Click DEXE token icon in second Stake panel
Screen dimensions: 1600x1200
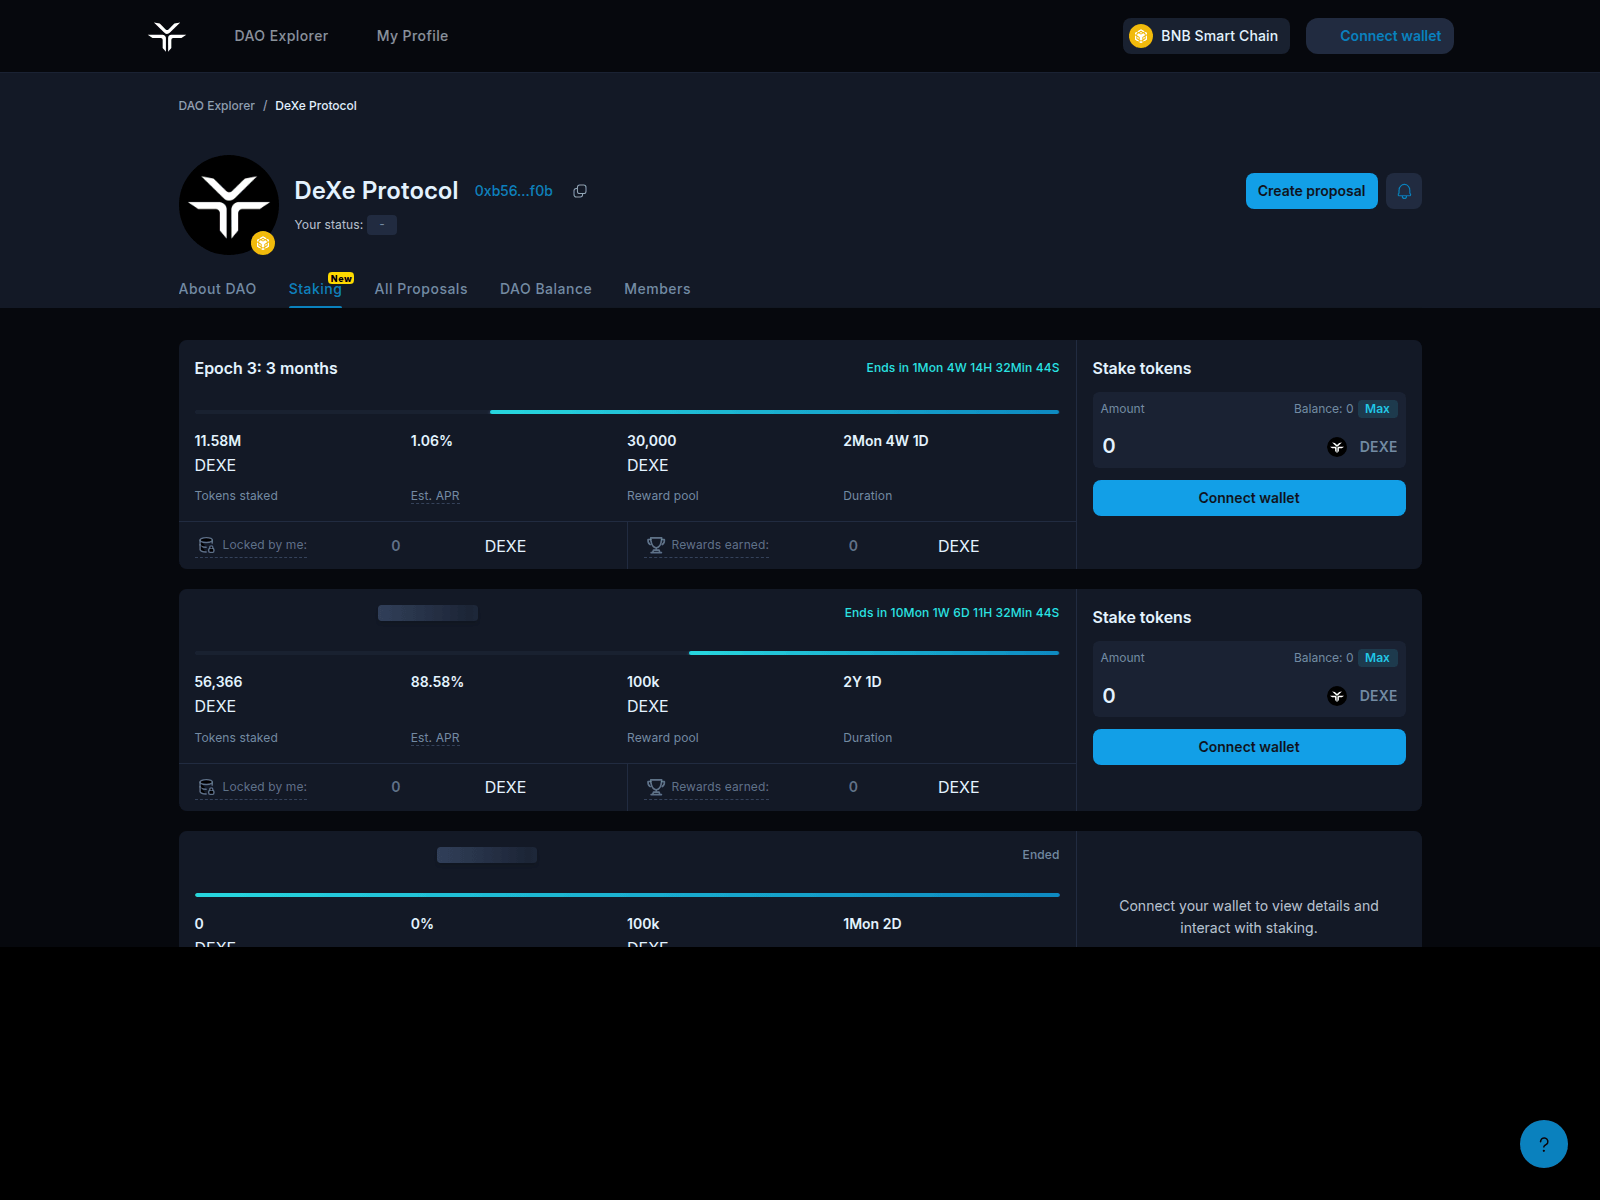[1337, 696]
